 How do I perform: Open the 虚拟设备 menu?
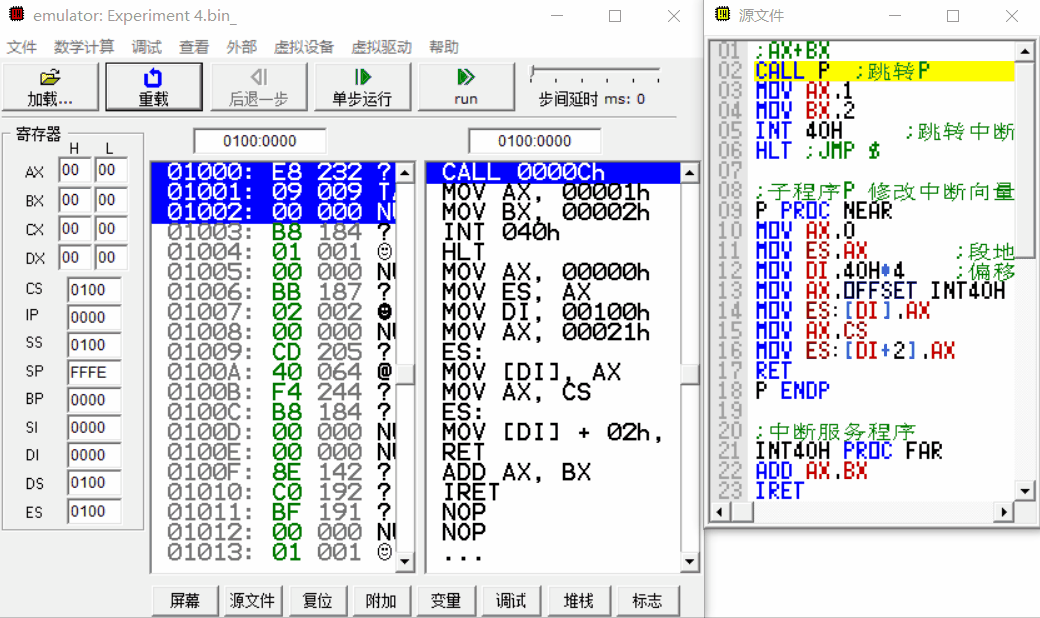click(304, 47)
